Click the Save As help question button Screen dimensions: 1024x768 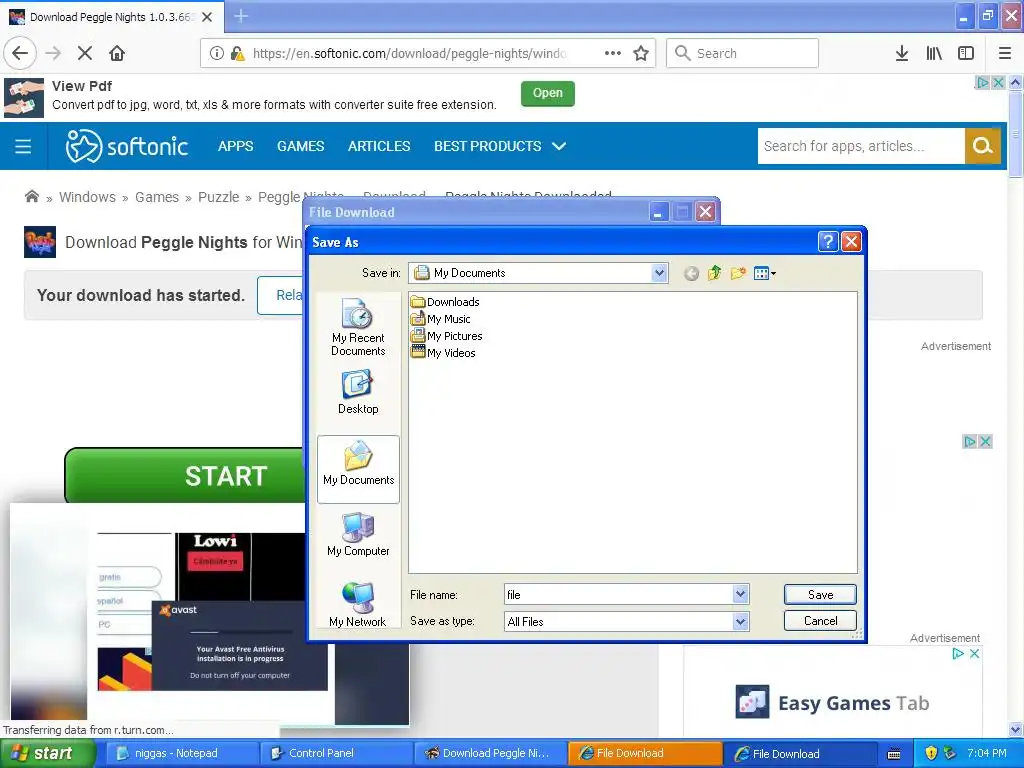827,242
